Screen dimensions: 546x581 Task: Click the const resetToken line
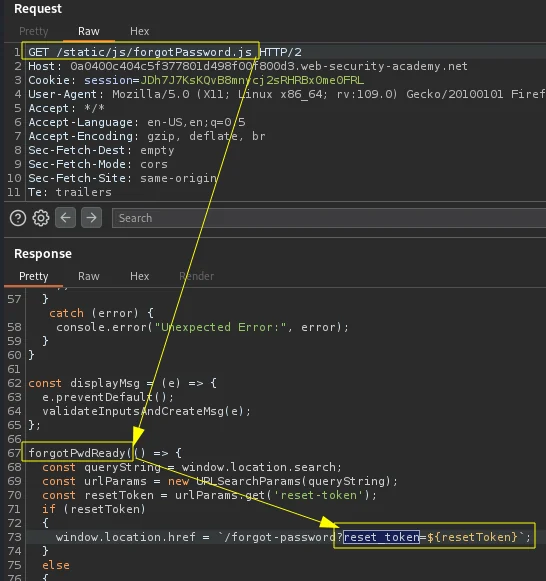[209, 495]
